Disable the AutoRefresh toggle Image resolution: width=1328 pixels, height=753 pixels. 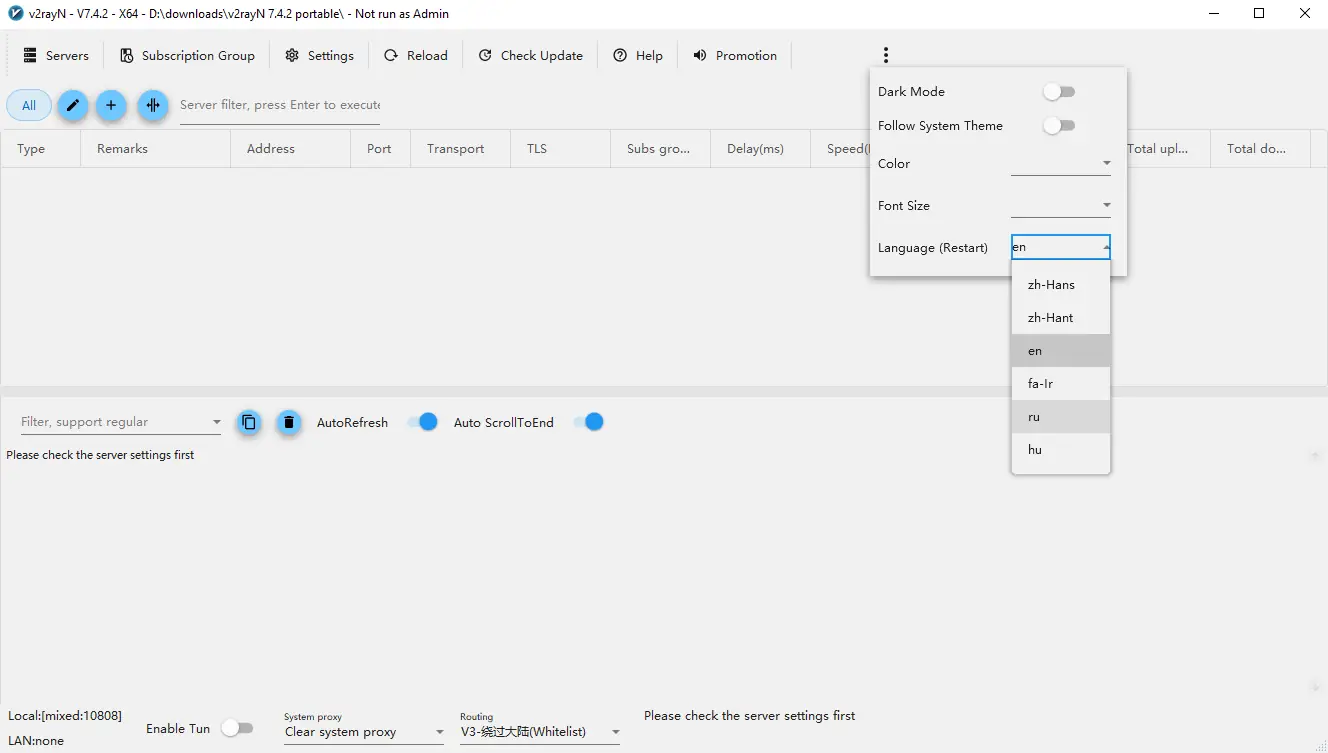[422, 422]
